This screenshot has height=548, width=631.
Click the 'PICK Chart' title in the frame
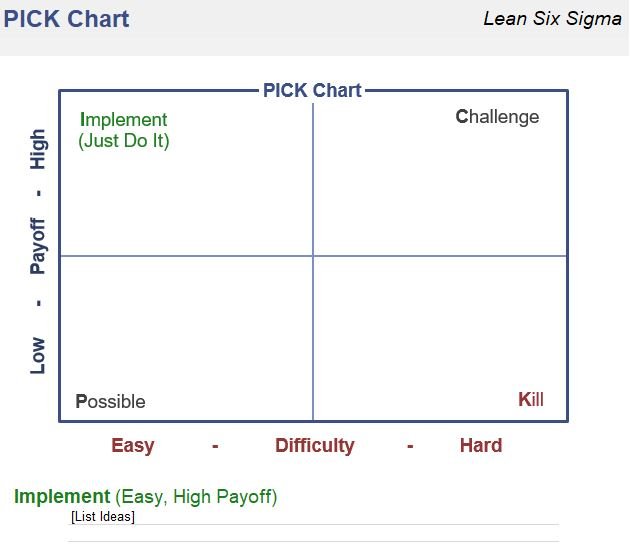(x=312, y=90)
